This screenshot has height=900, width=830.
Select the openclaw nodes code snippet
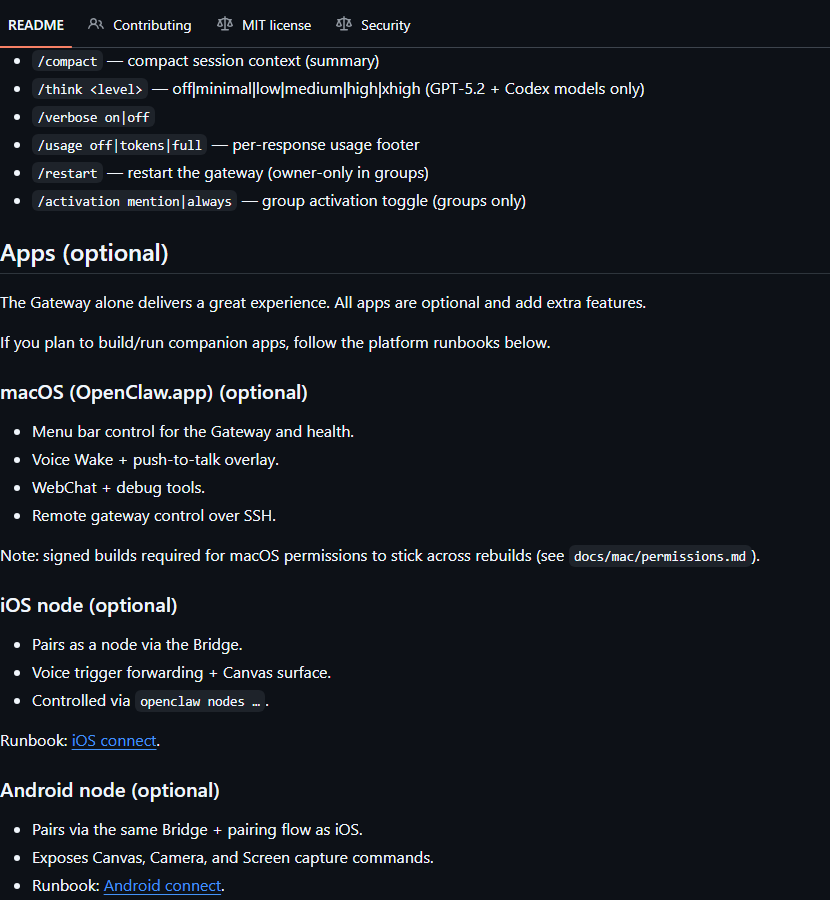pos(198,701)
